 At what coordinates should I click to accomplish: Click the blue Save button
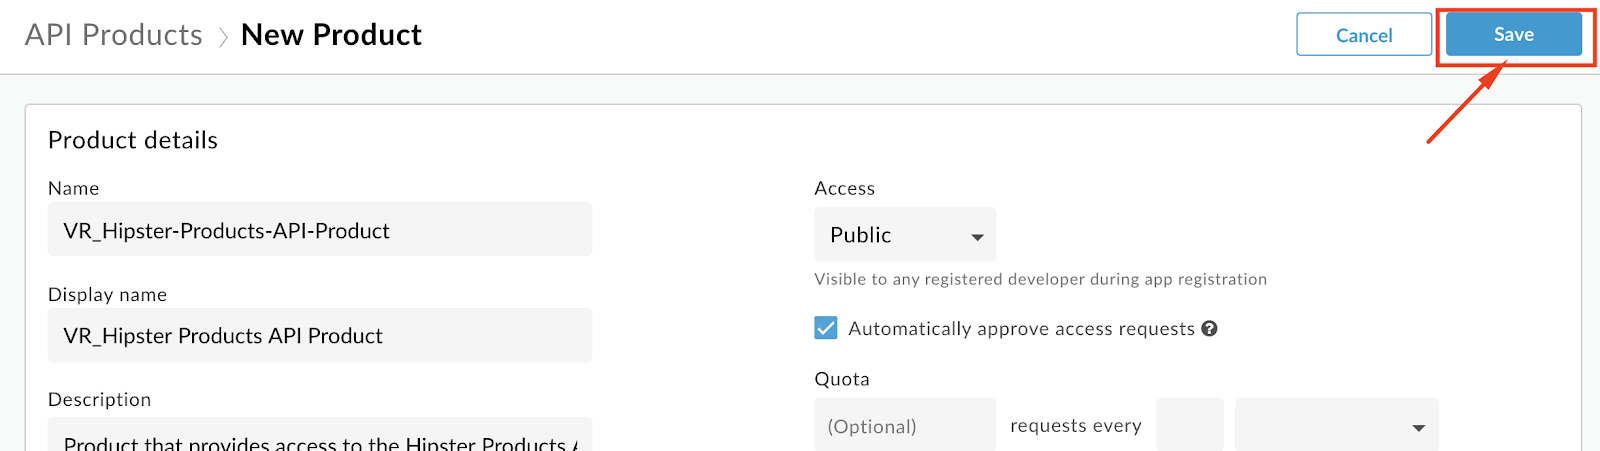[1513, 35]
